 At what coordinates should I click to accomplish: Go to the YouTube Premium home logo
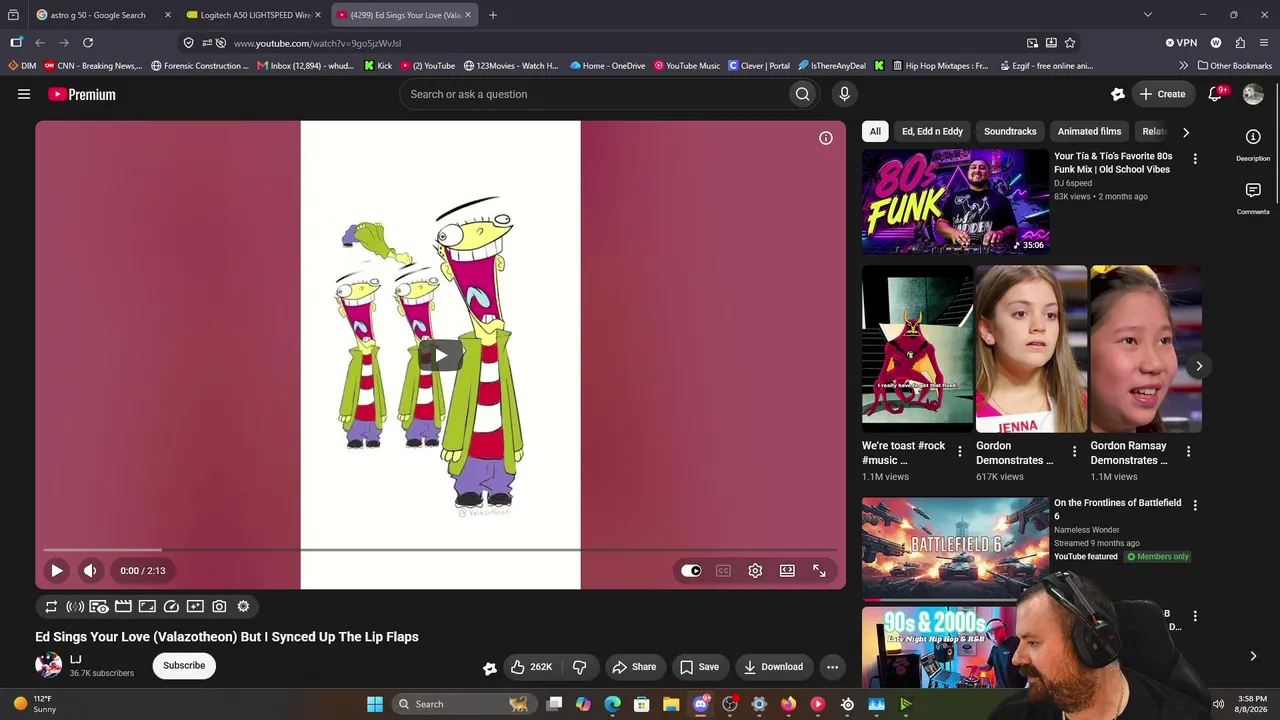[82, 94]
